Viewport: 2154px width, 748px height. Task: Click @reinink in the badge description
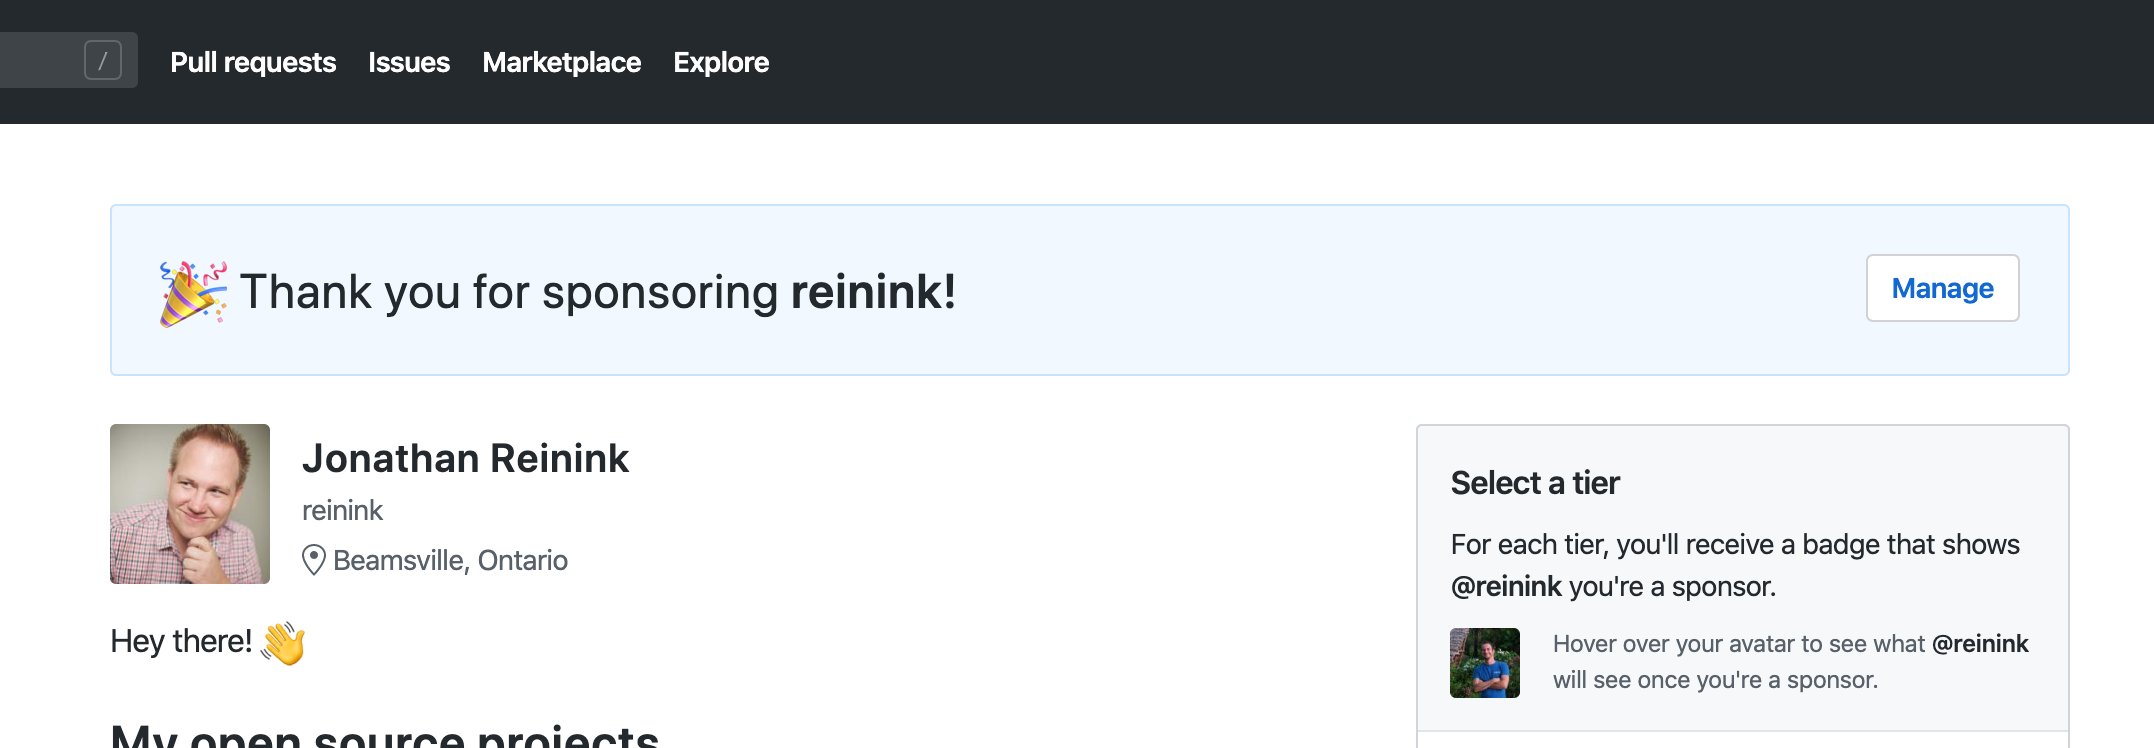pyautogui.click(x=1506, y=586)
